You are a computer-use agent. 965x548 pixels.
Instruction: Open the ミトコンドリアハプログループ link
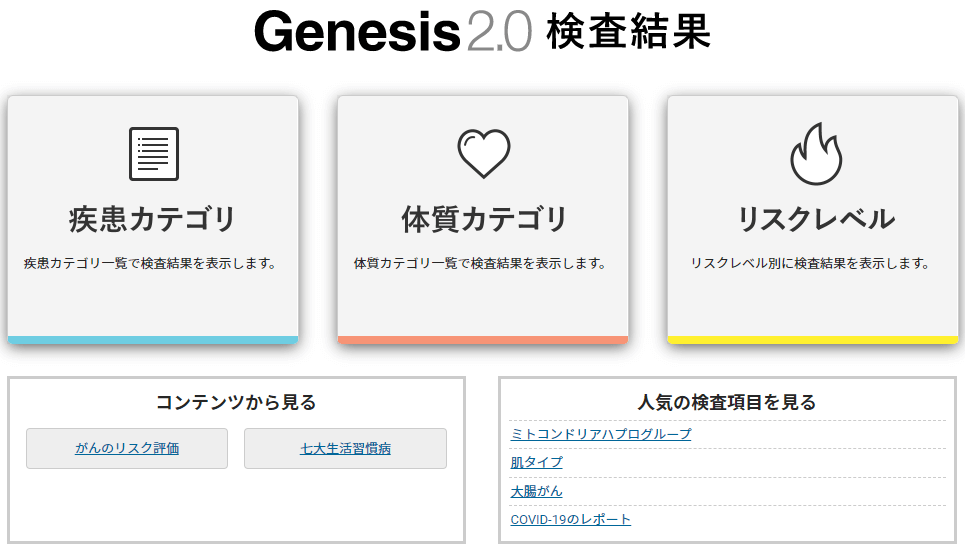click(601, 434)
